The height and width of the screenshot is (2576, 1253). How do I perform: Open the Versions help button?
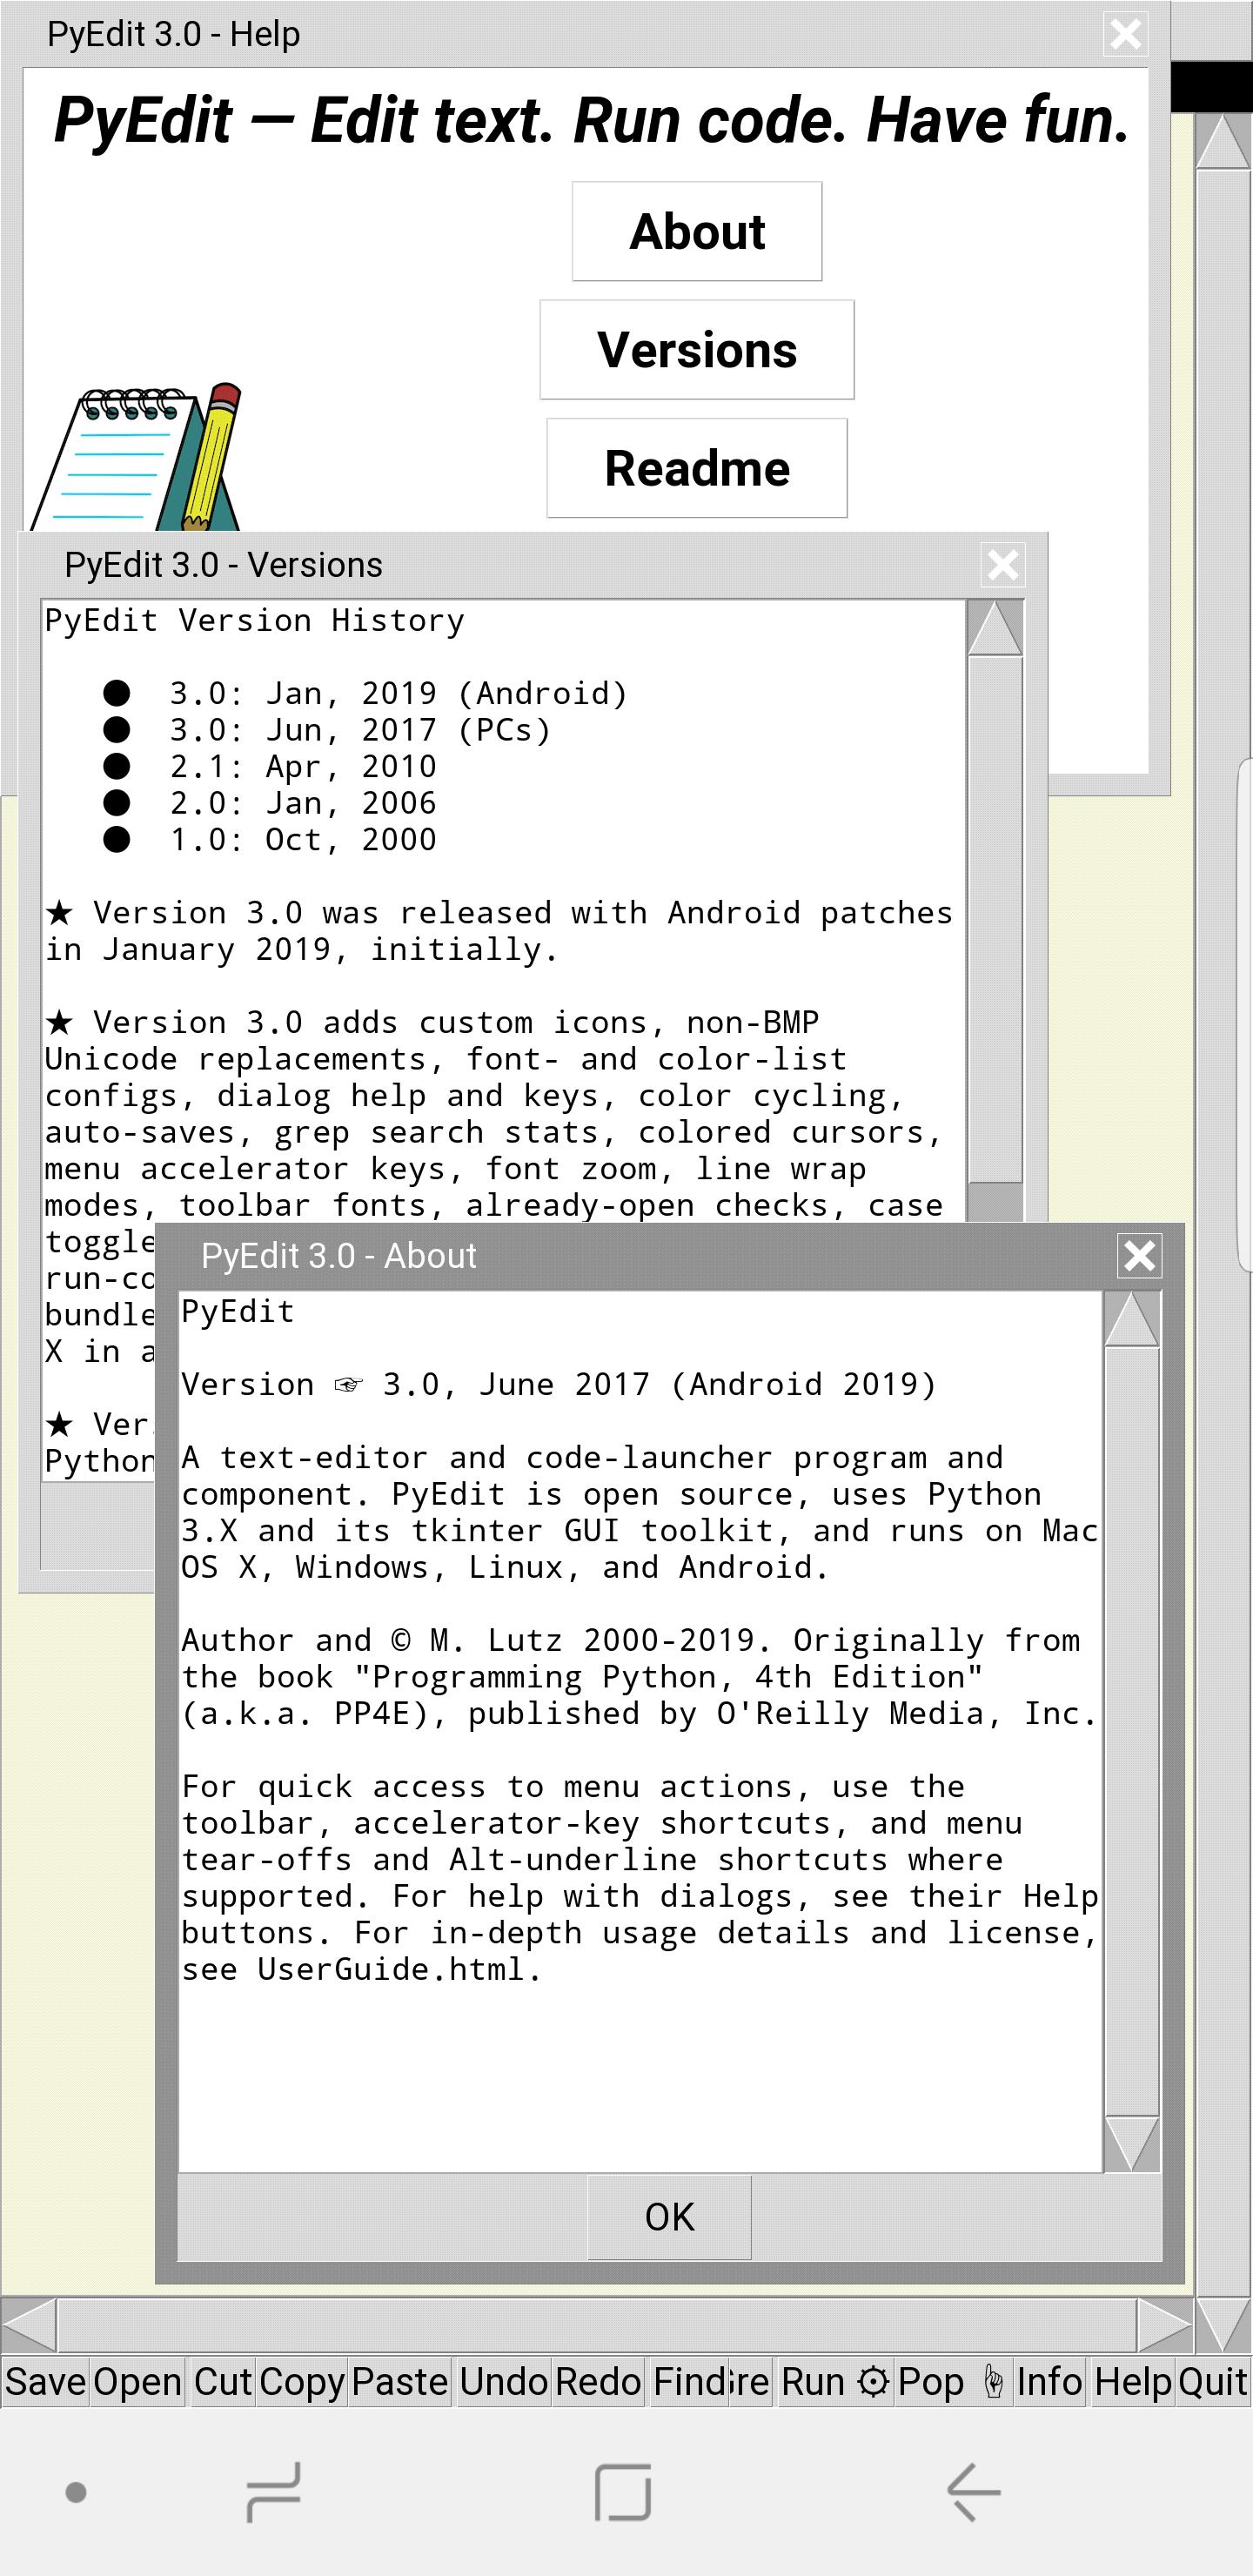[x=696, y=350]
